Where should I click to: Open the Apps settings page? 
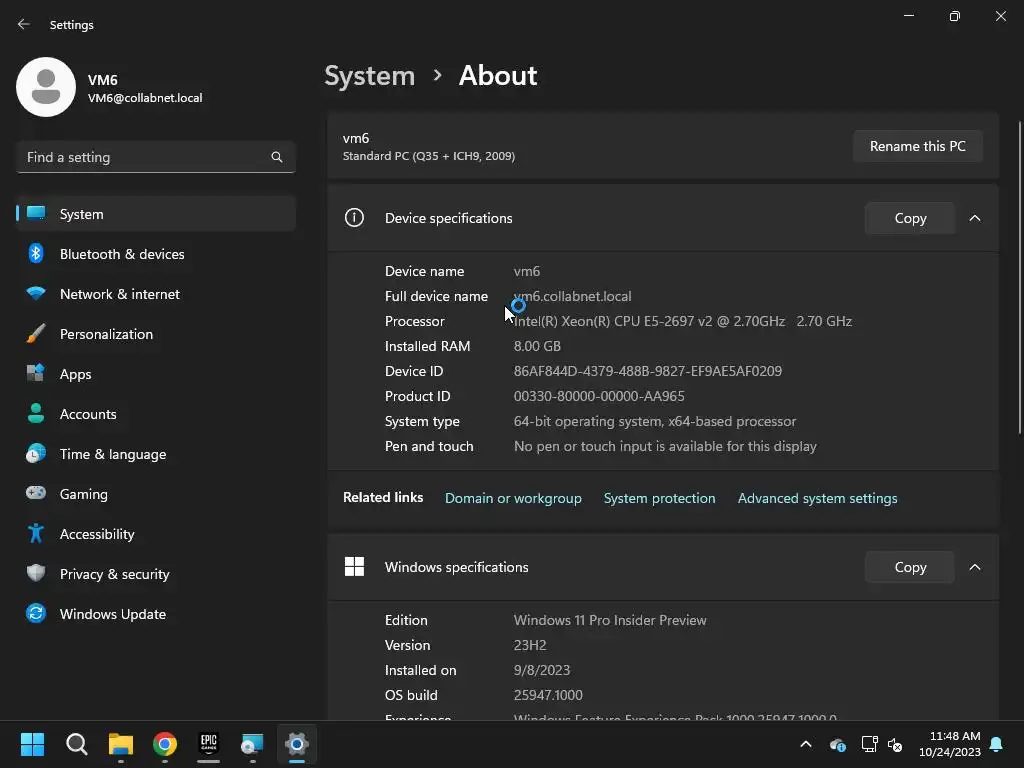pyautogui.click(x=155, y=374)
